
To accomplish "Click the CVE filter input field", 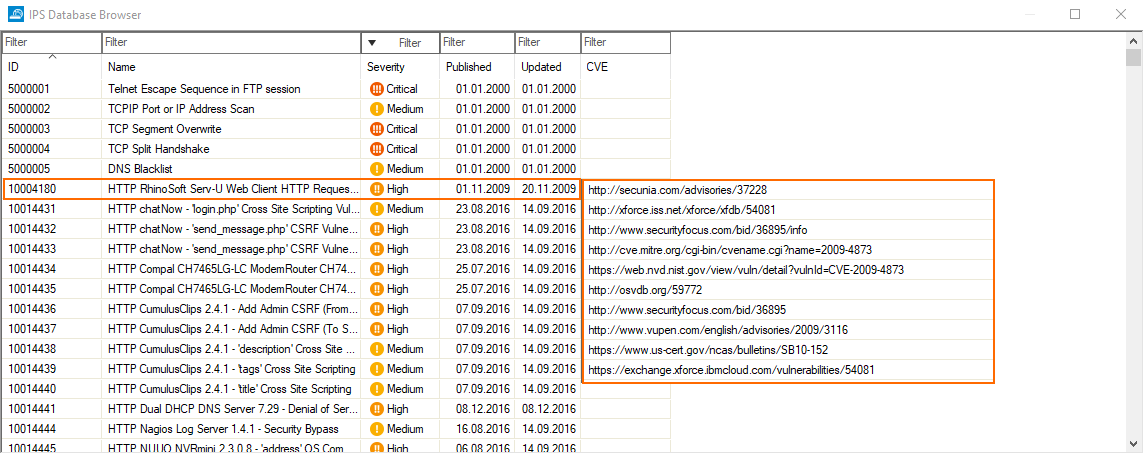I will pos(625,43).
